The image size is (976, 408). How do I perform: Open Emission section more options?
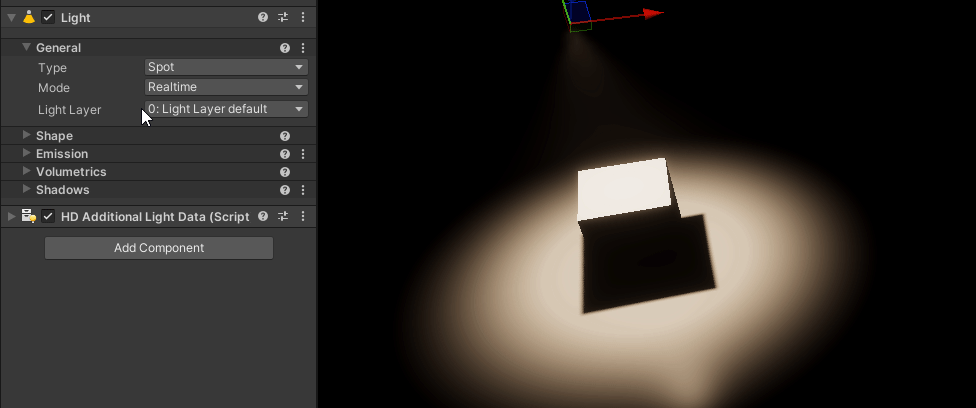click(303, 154)
